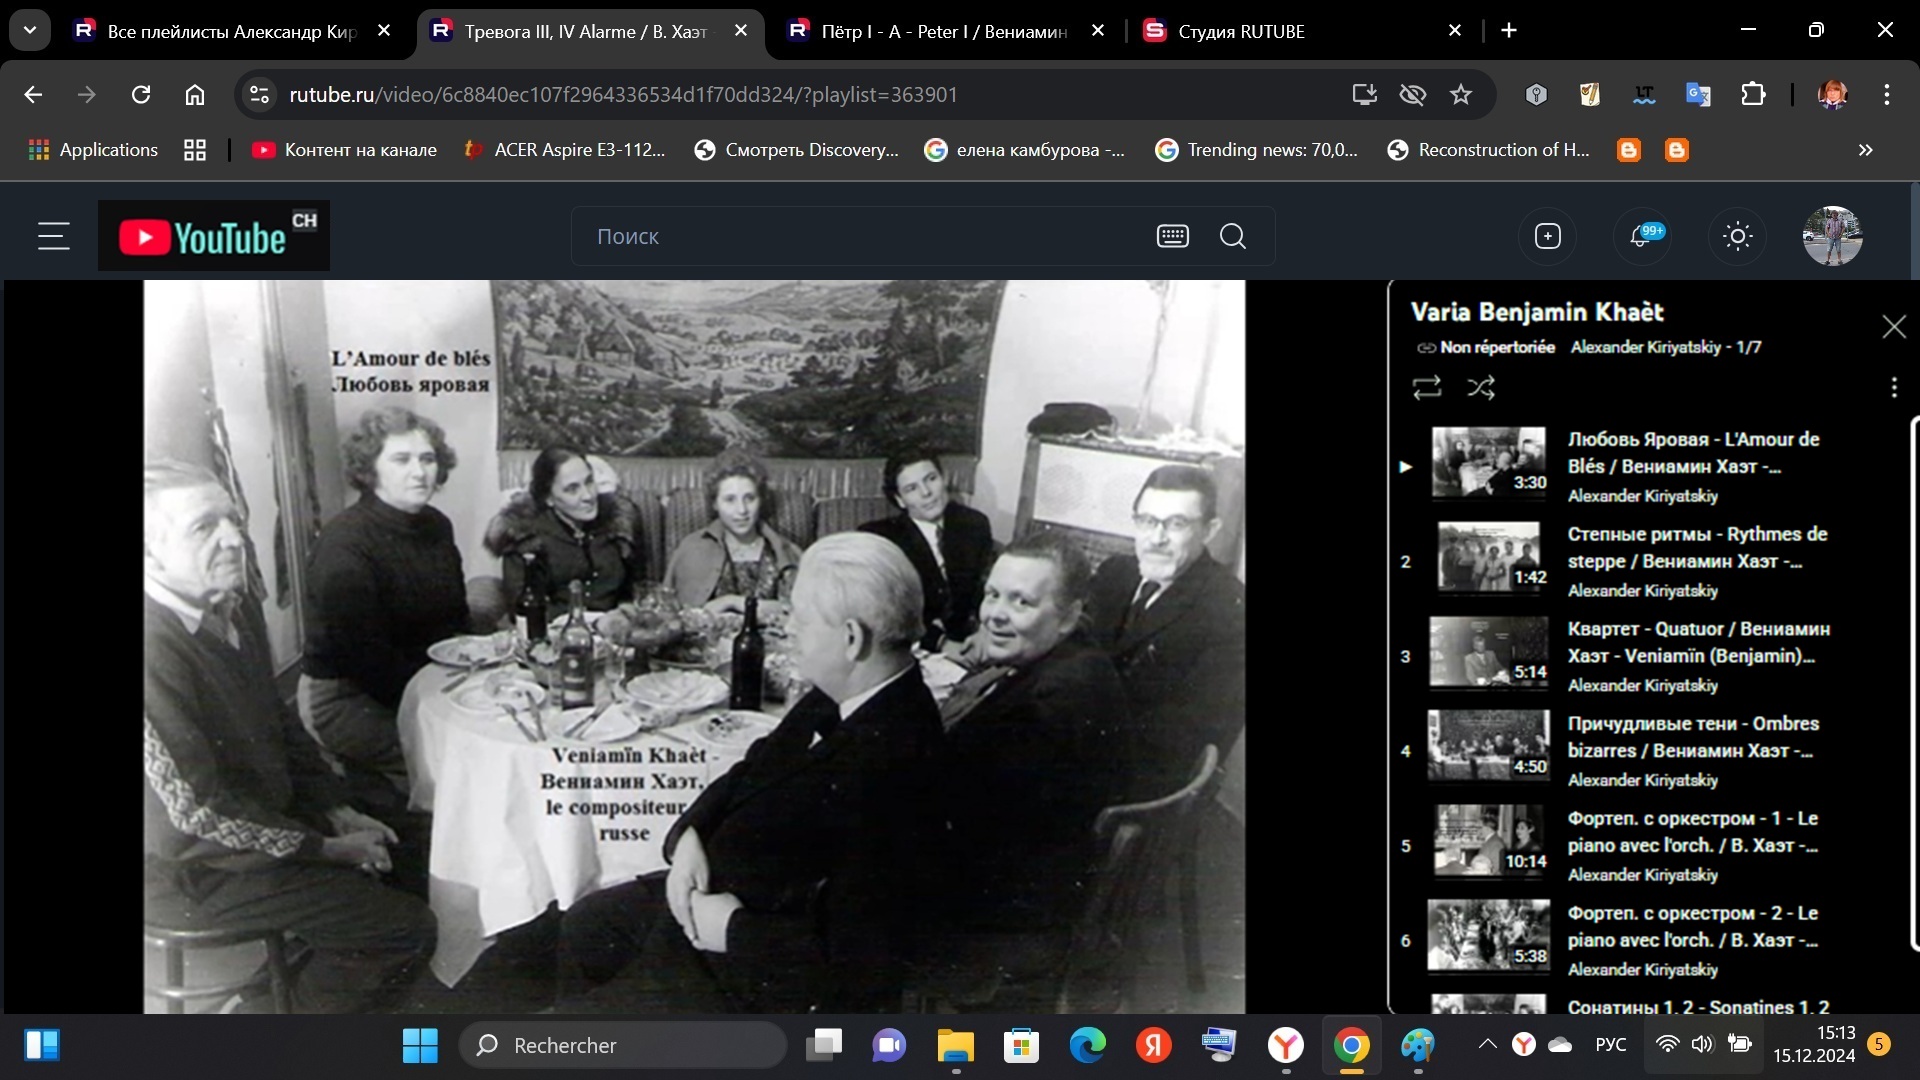Screen dimensions: 1920x1080
Task: Toggle playlist repeat loop
Action: [1426, 388]
